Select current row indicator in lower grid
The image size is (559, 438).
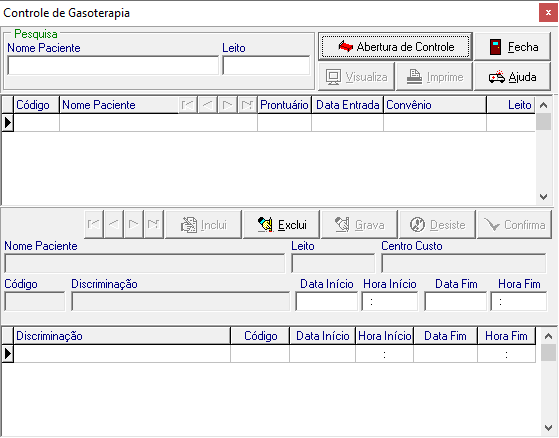[8, 354]
